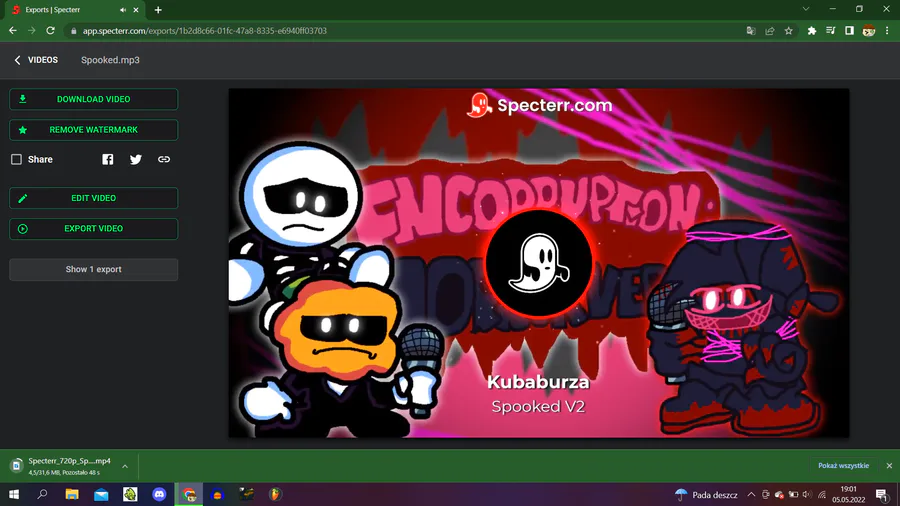Viewport: 900px width, 506px height.
Task: Open clock and date 19:01
Action: [x=848, y=495]
